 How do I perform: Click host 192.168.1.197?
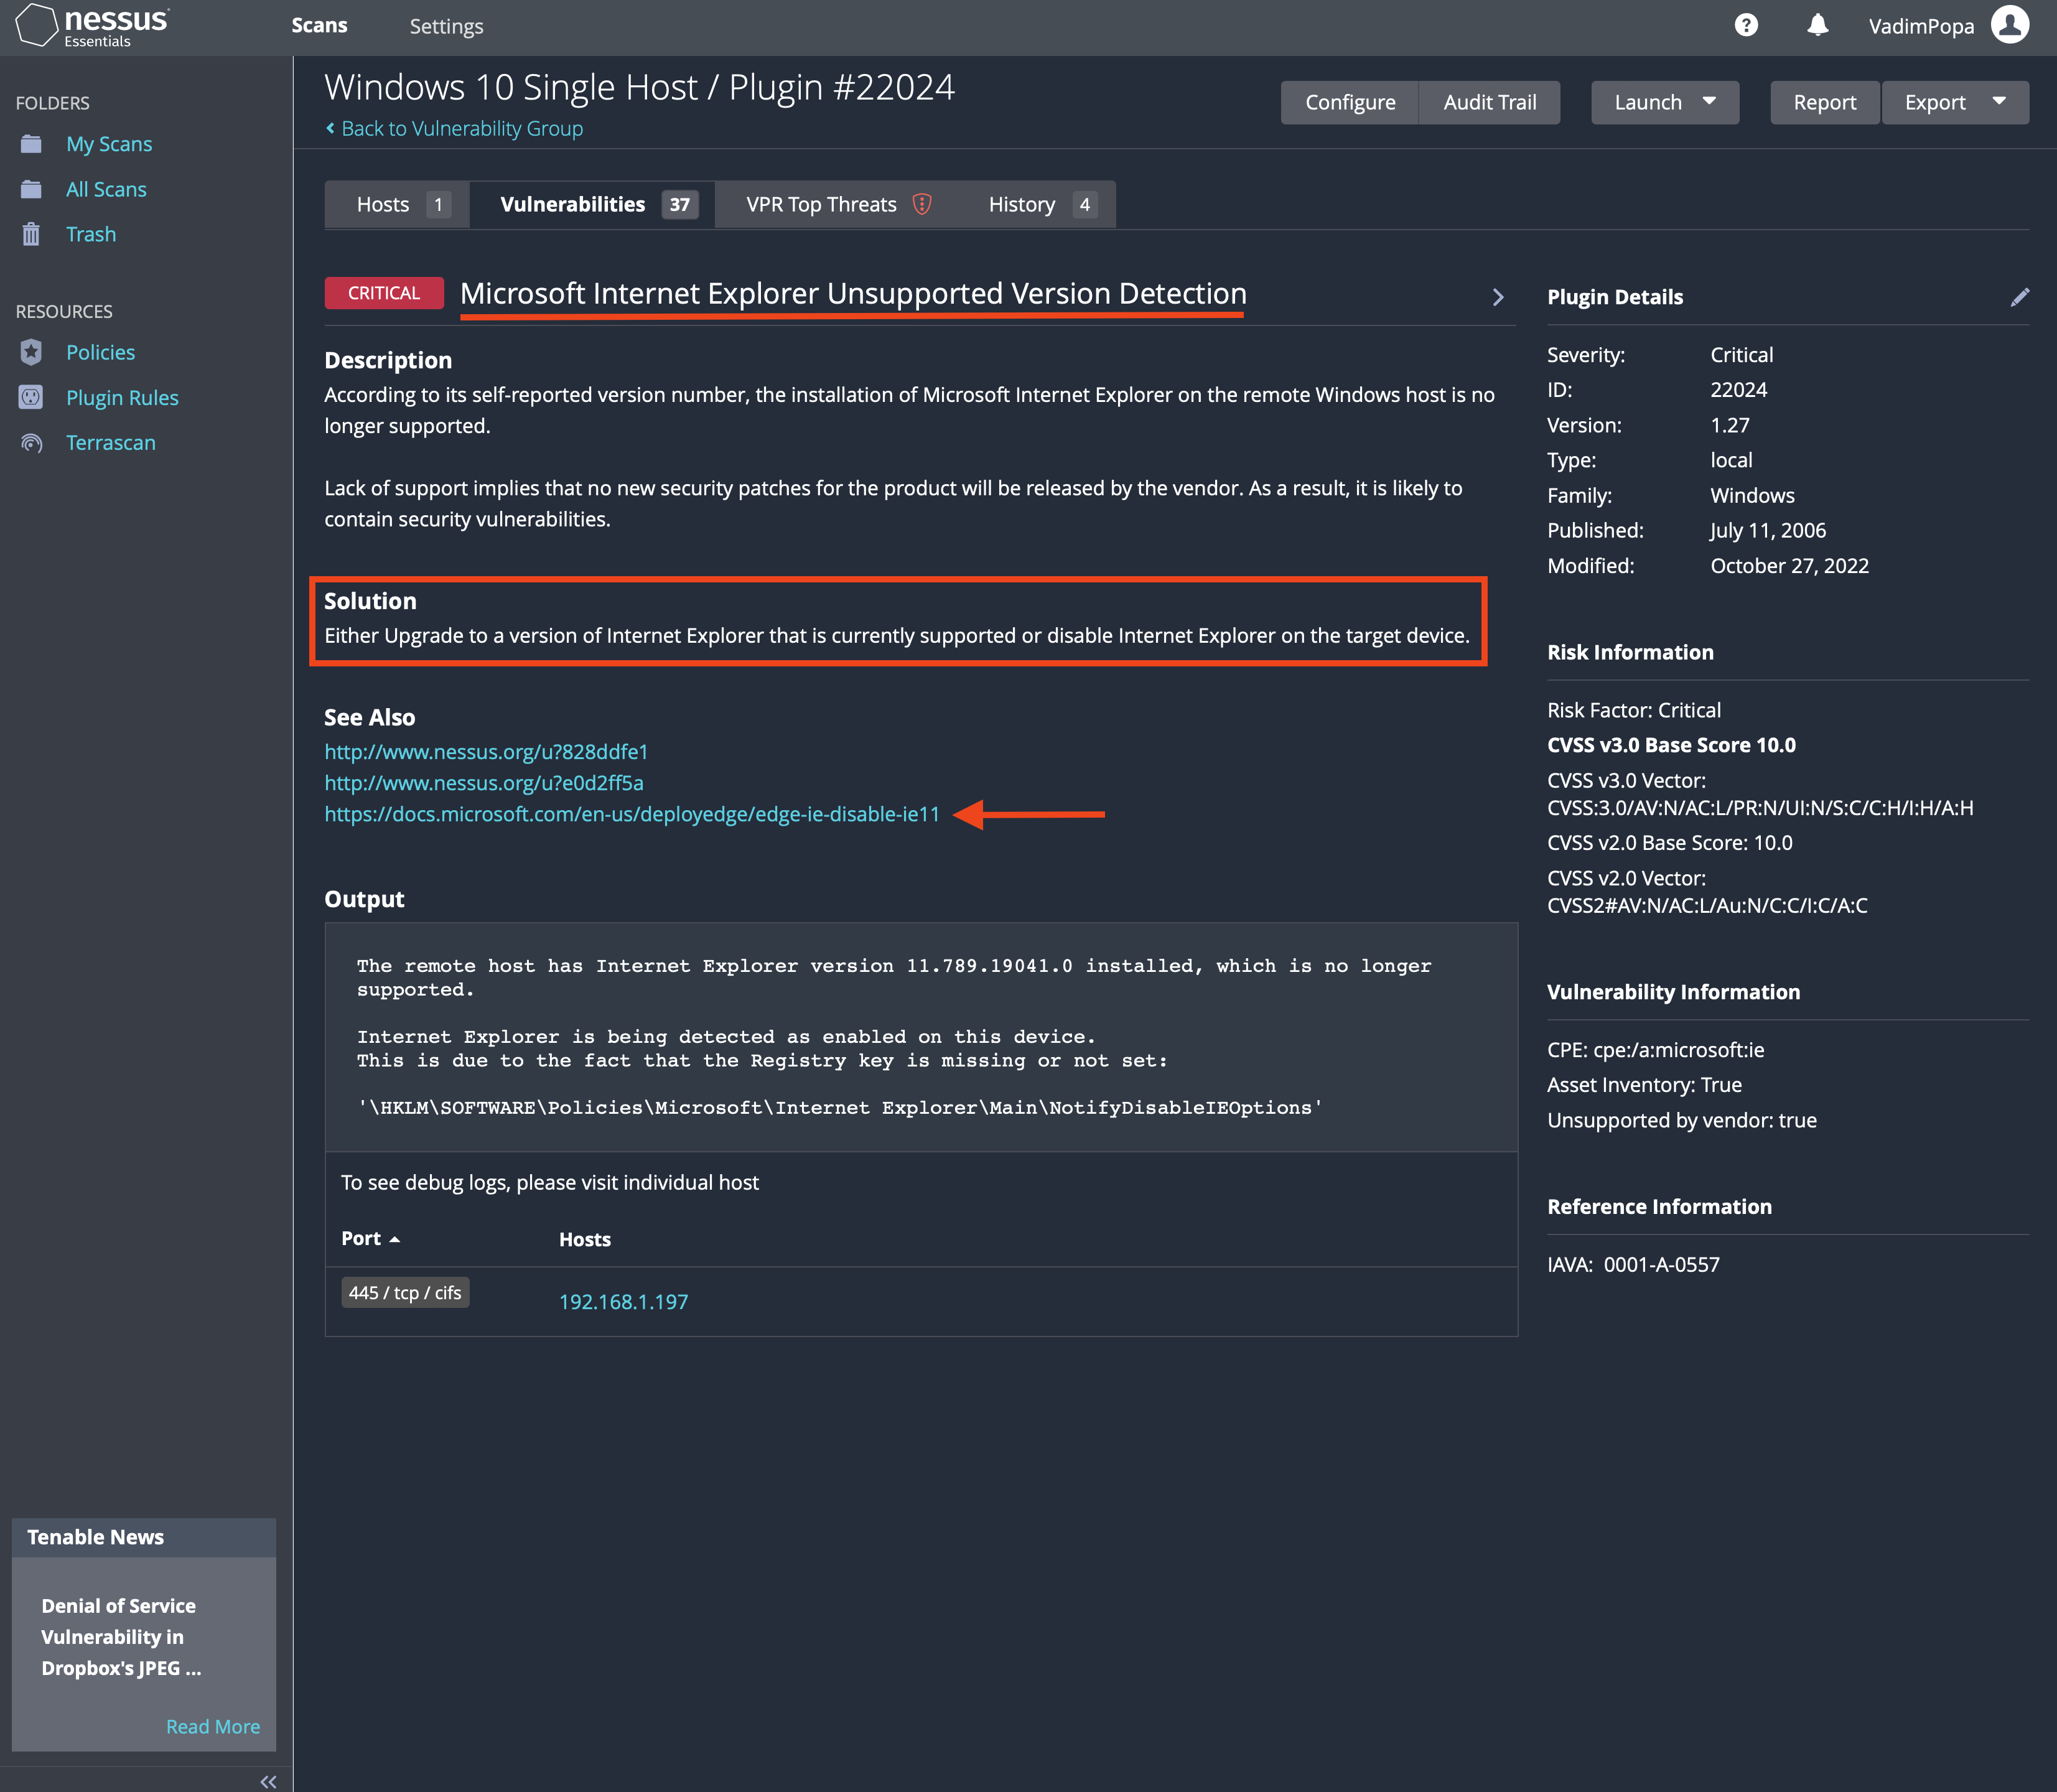(623, 1301)
